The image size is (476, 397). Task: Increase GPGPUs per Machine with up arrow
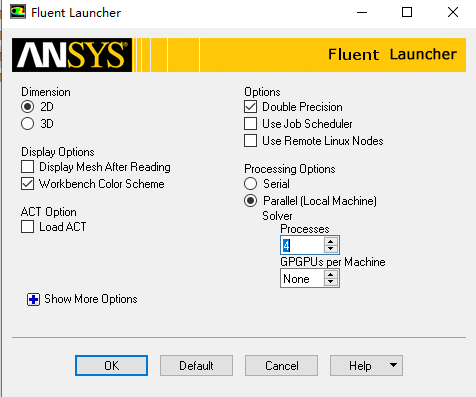(x=331, y=275)
